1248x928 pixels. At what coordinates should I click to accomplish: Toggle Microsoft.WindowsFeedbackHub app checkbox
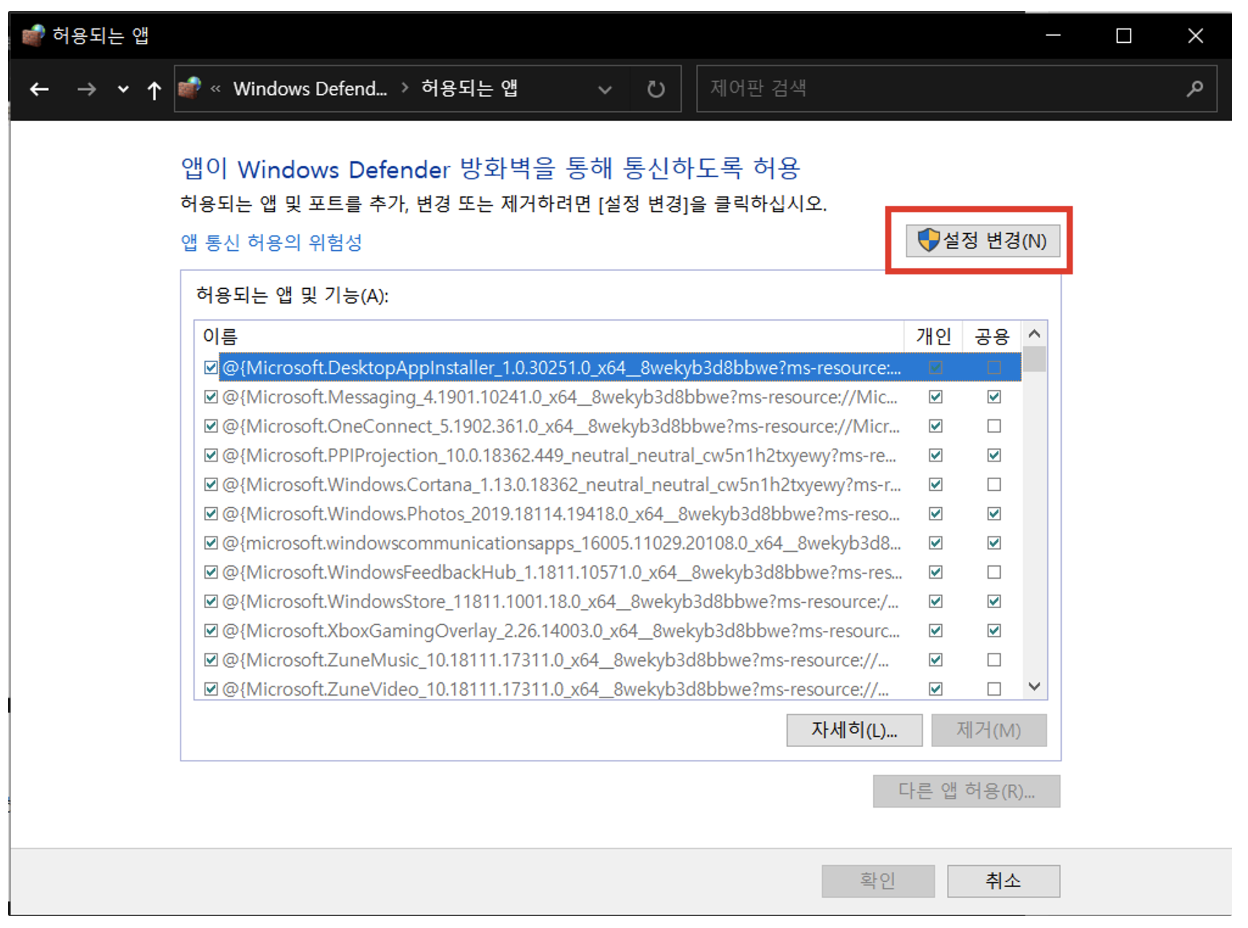click(210, 572)
